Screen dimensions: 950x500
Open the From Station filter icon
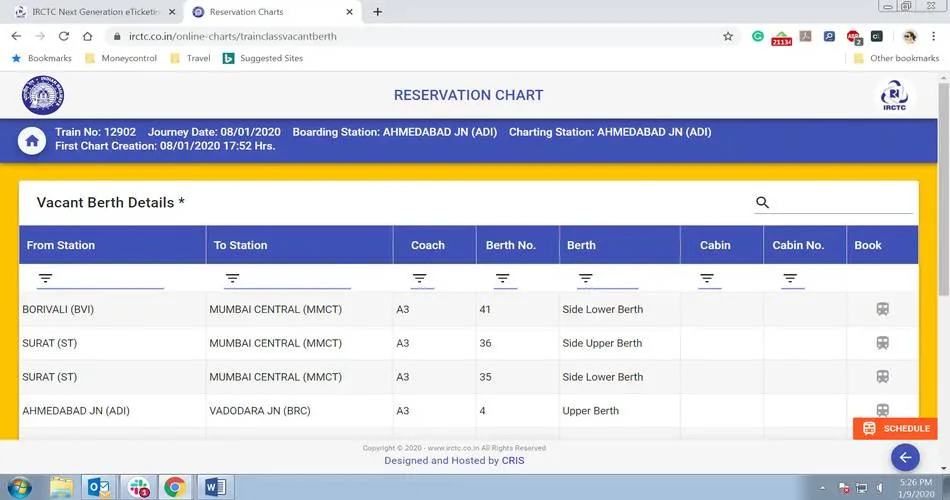pos(45,279)
